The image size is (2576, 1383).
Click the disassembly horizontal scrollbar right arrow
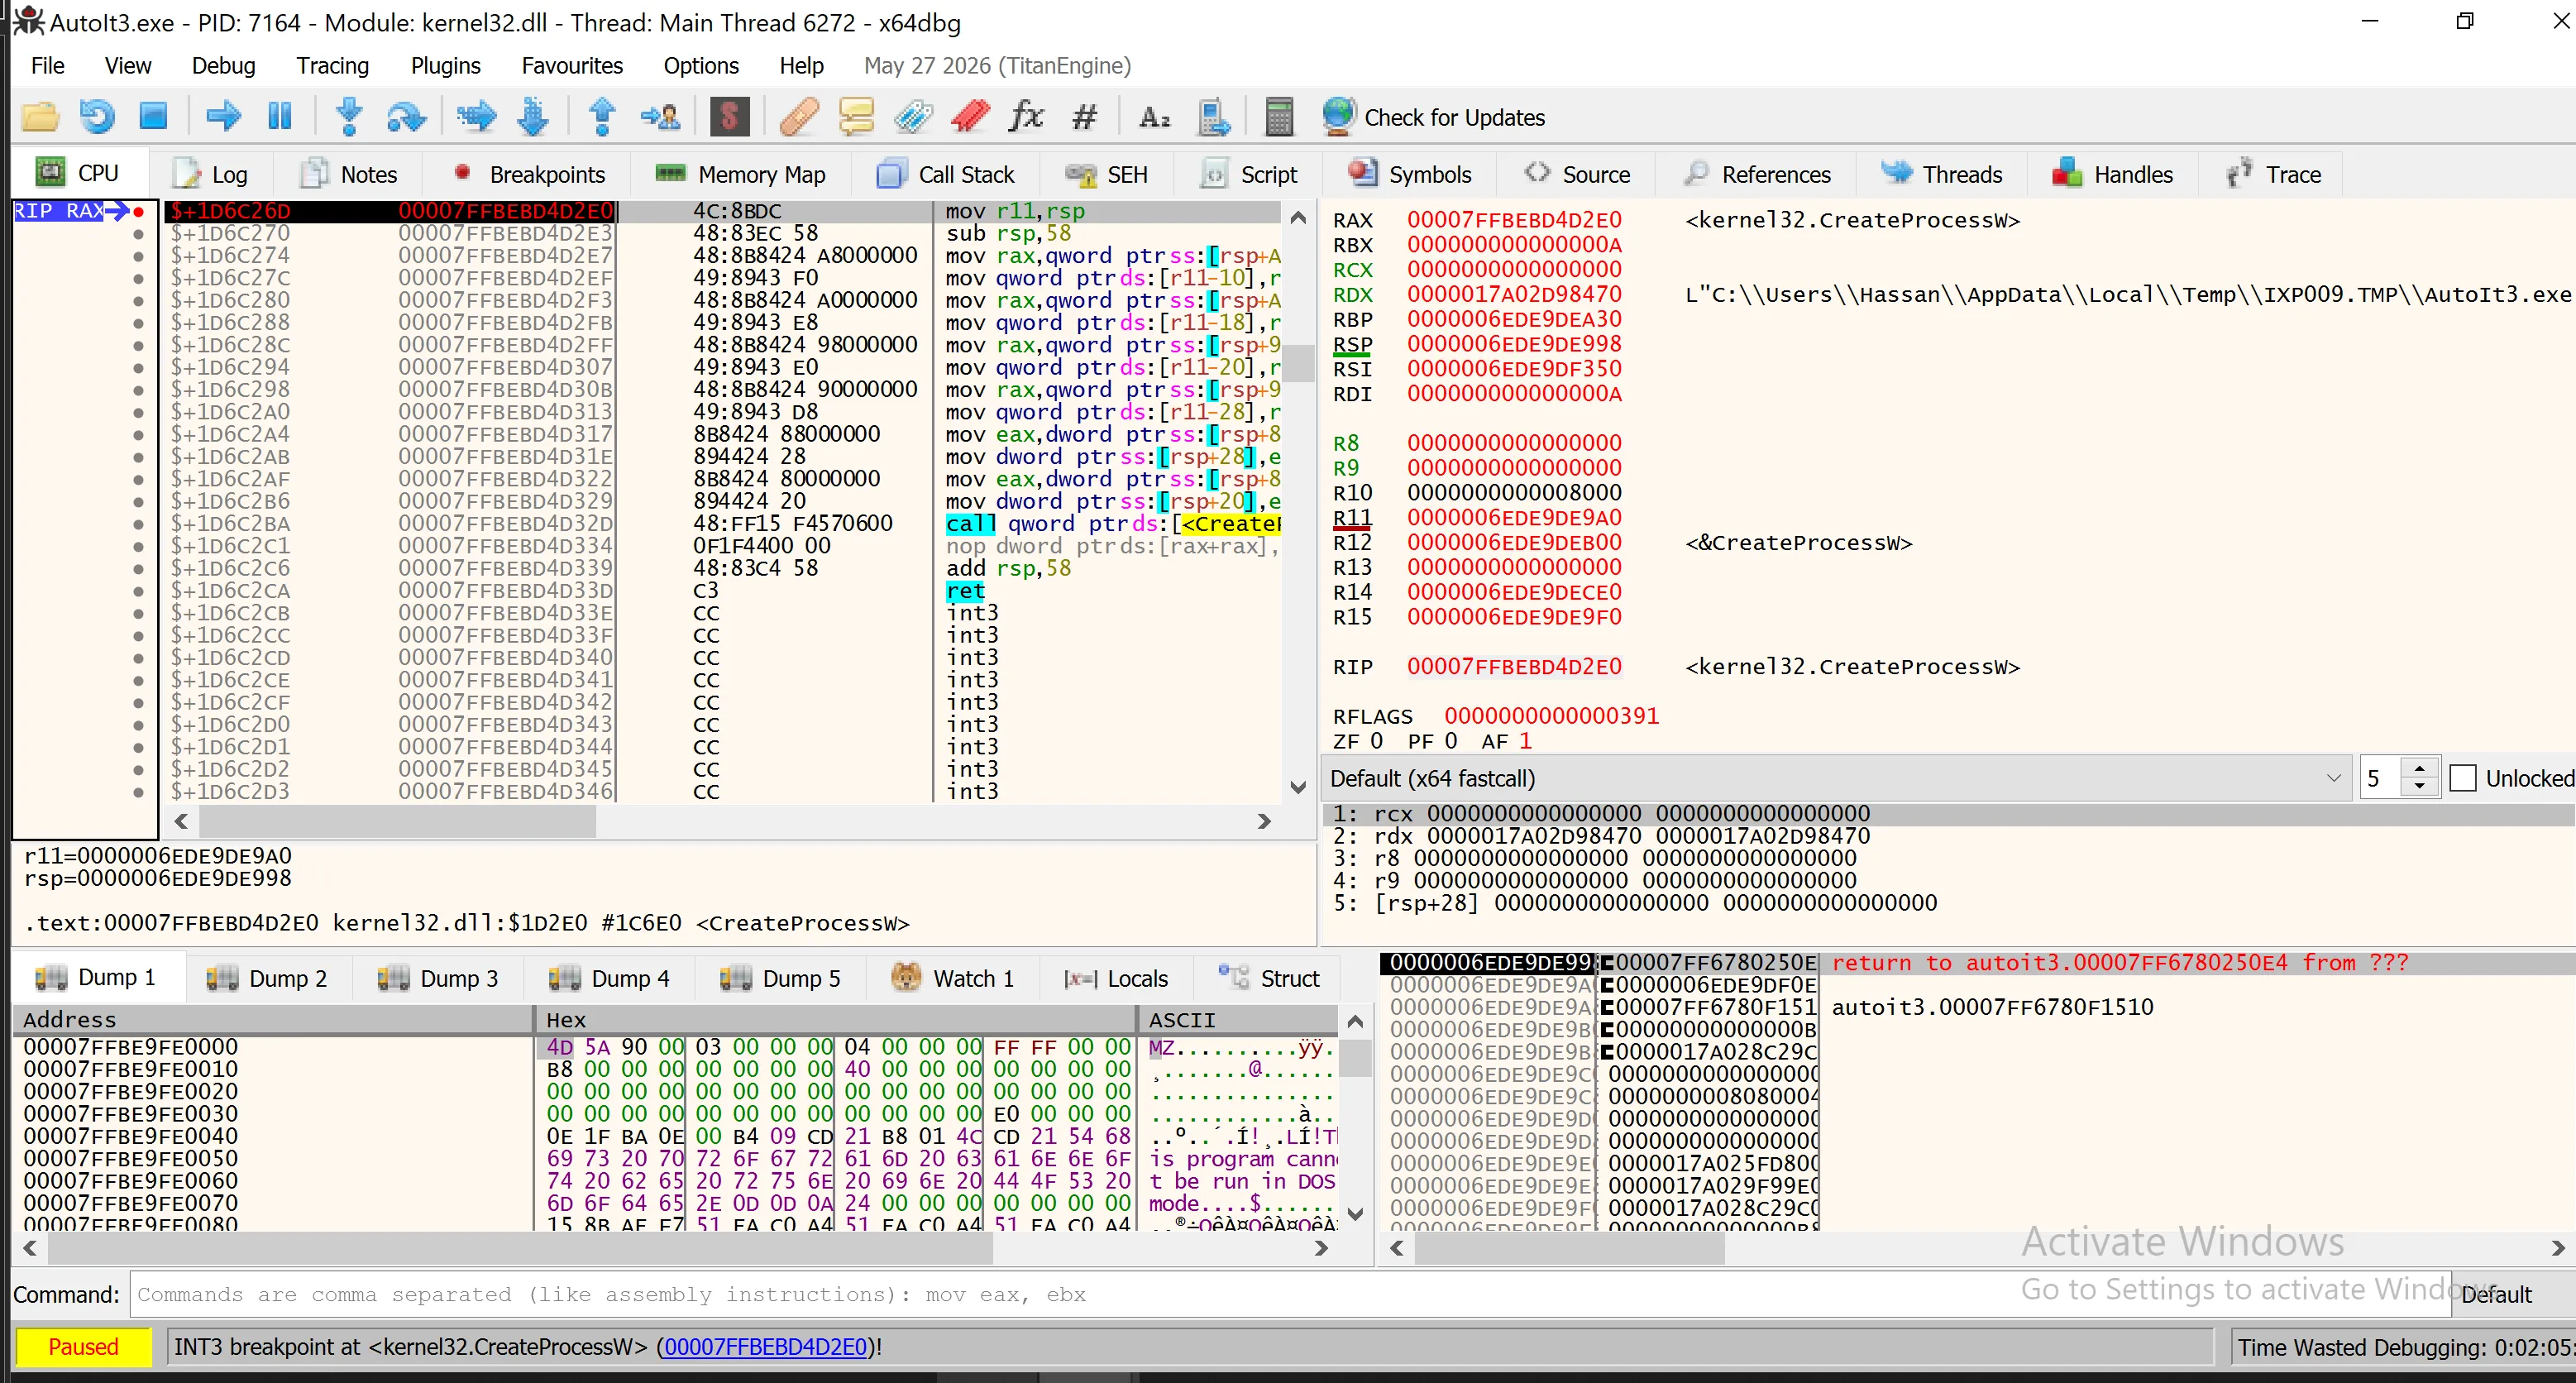click(x=1264, y=822)
